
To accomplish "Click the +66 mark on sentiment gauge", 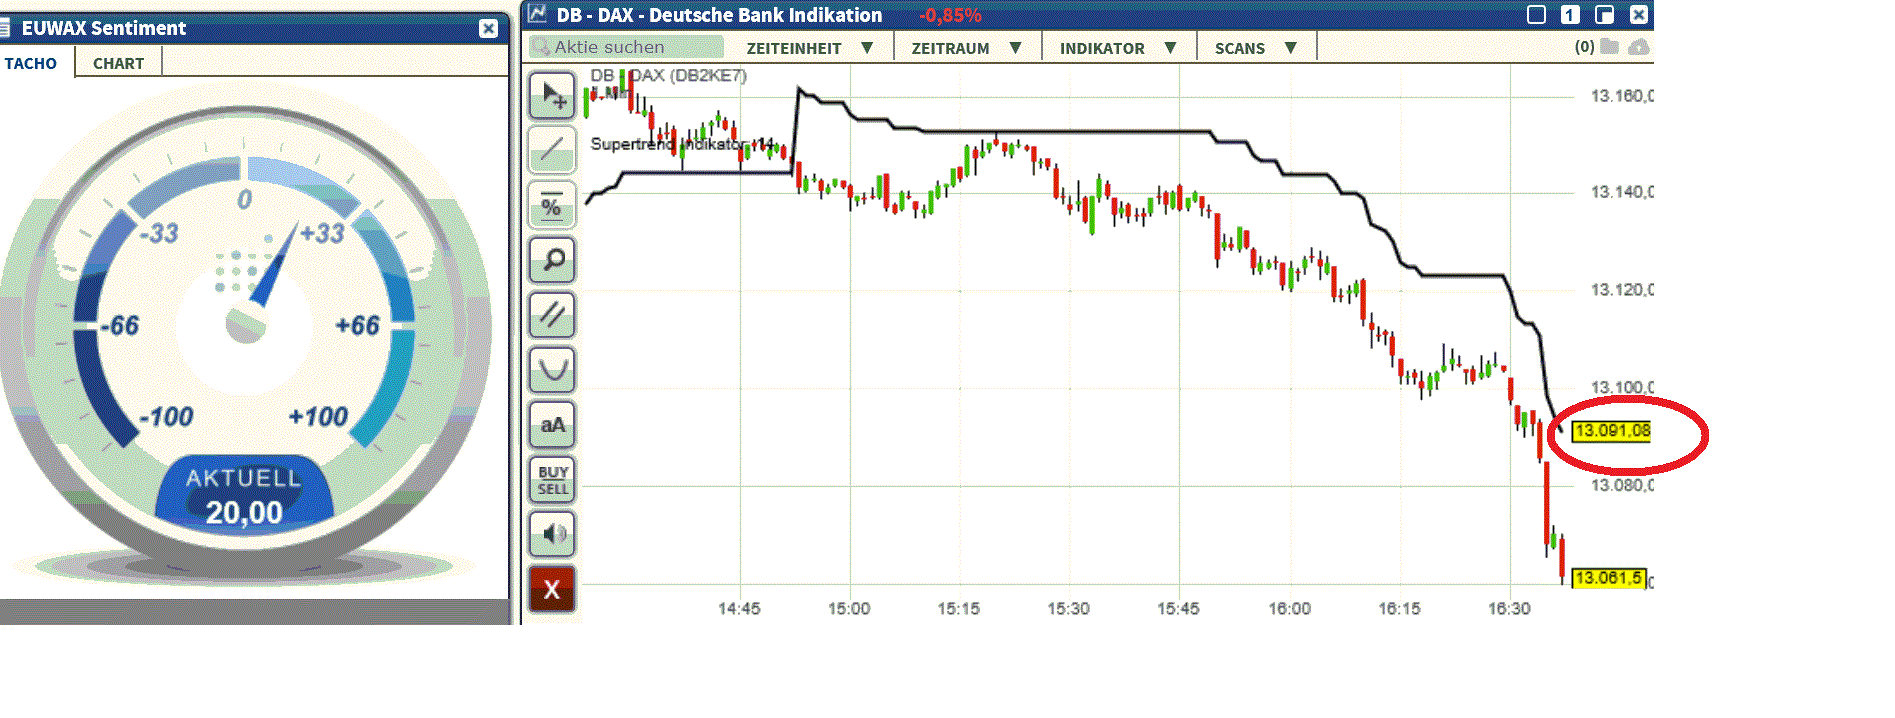I will pos(358,325).
